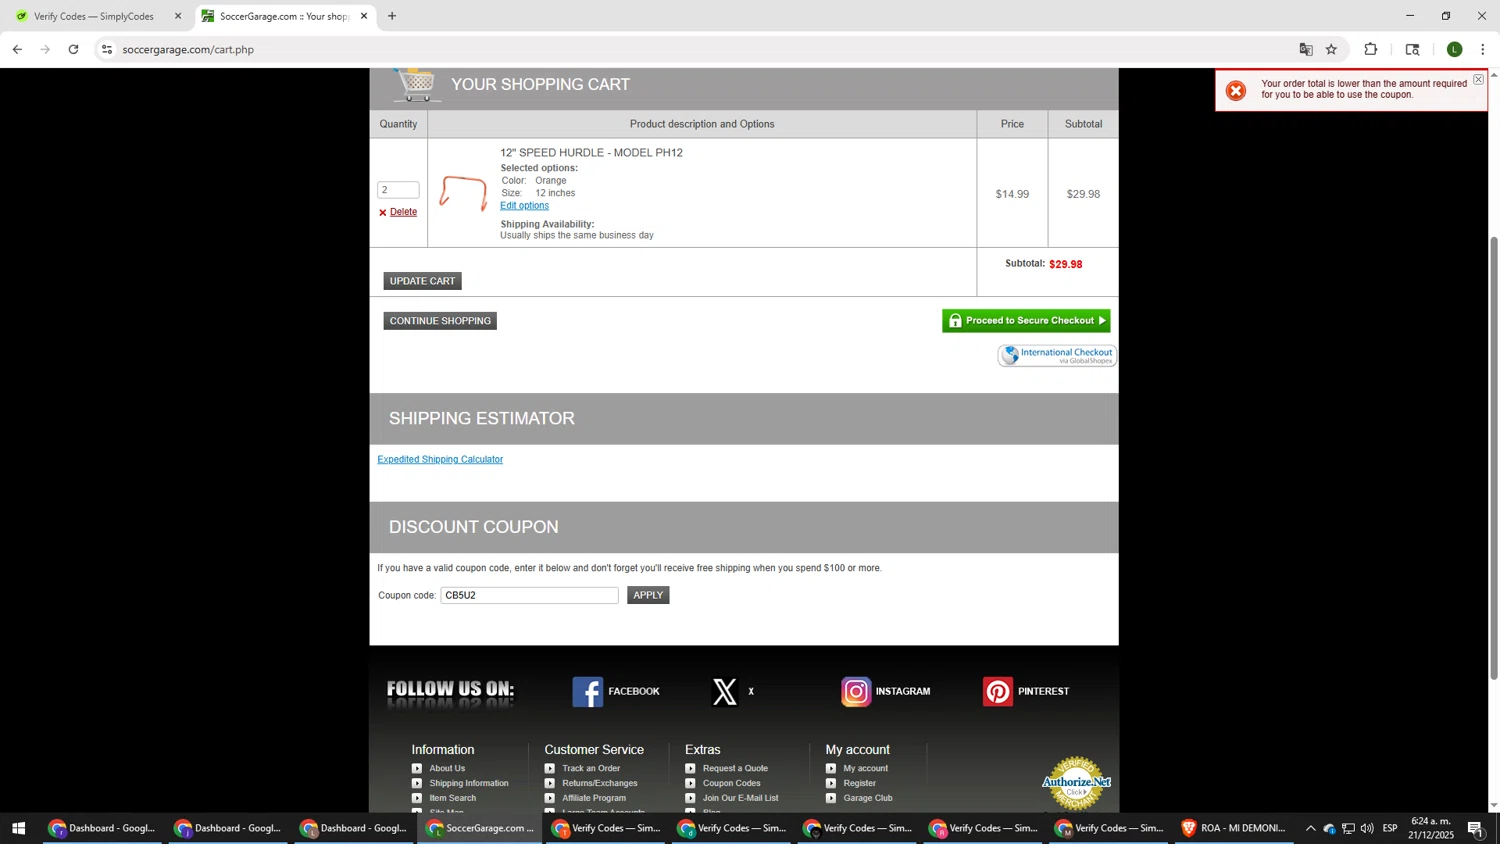
Task: Click the UPDATE CART button
Action: click(422, 281)
